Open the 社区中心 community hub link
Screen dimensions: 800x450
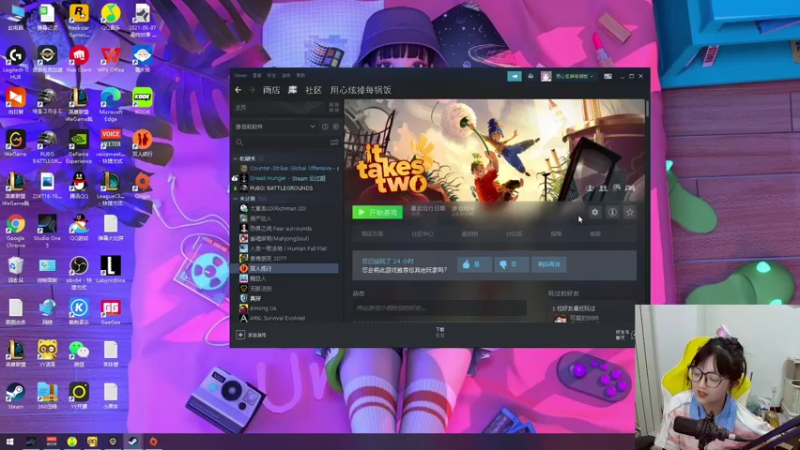(422, 234)
